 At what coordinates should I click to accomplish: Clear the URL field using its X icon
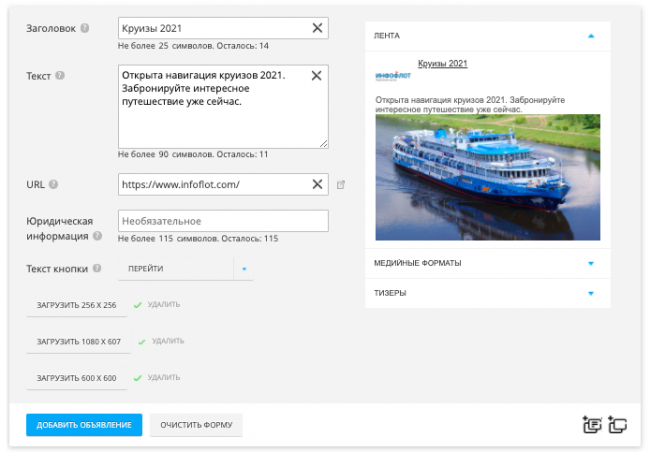tap(317, 184)
